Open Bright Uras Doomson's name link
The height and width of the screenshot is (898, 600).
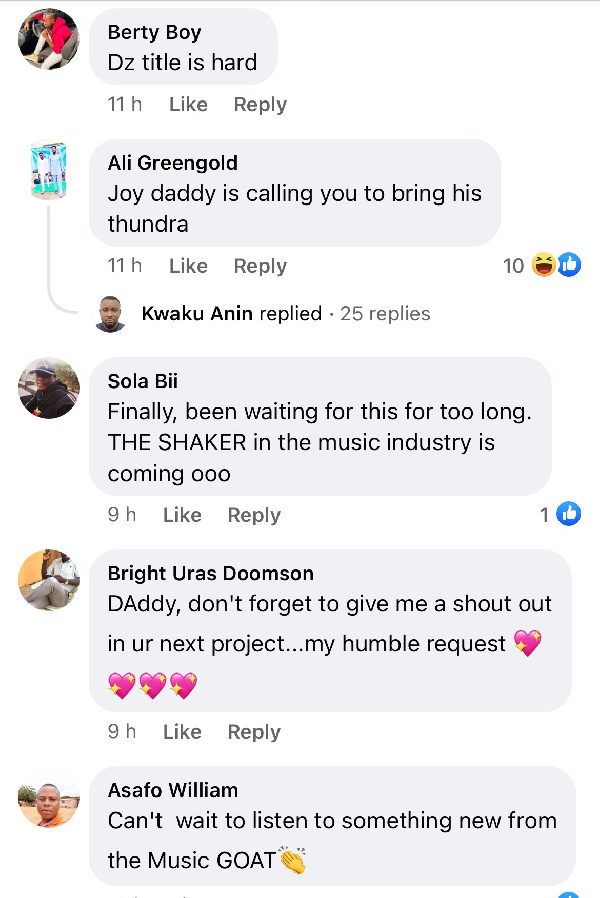pos(210,573)
